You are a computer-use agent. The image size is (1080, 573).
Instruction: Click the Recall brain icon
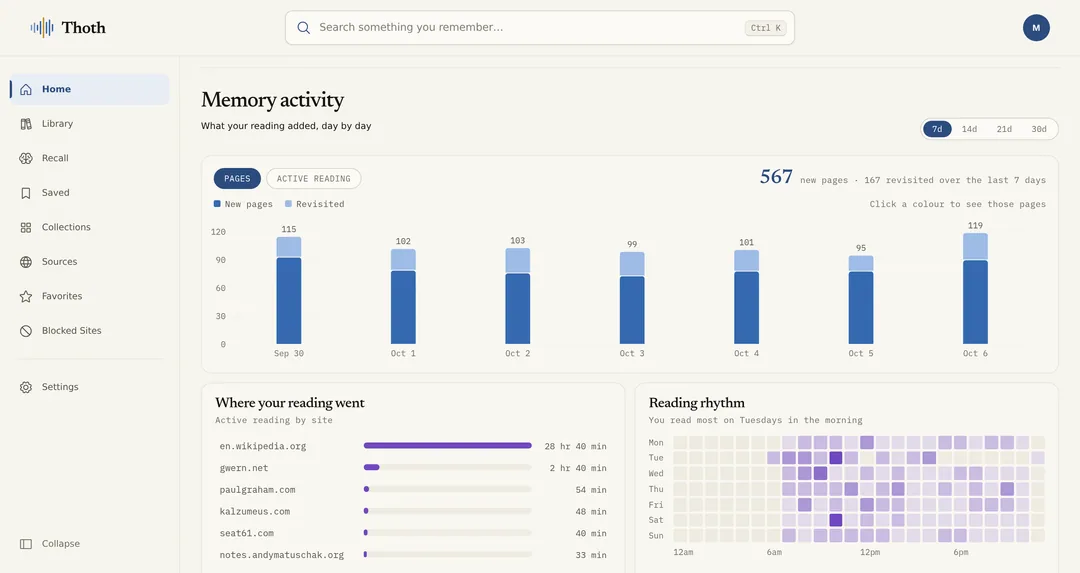pos(26,158)
